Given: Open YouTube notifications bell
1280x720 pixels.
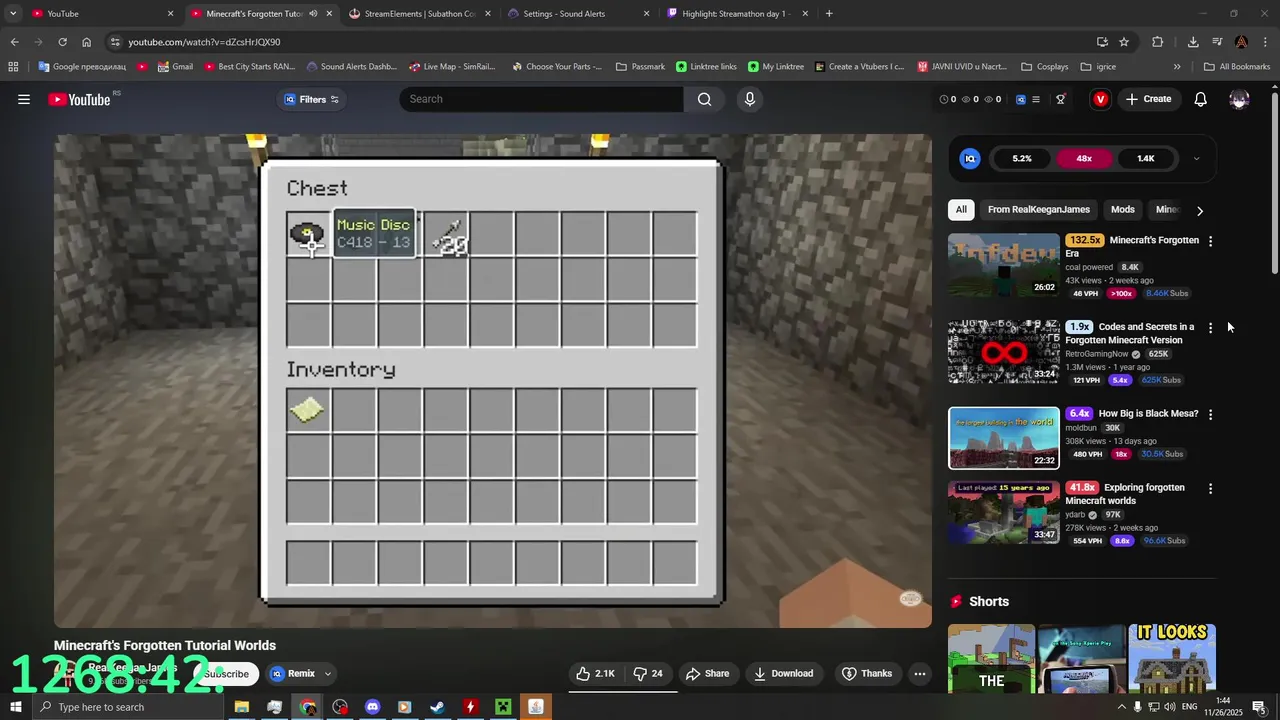Looking at the screenshot, I should pos(1201,99).
